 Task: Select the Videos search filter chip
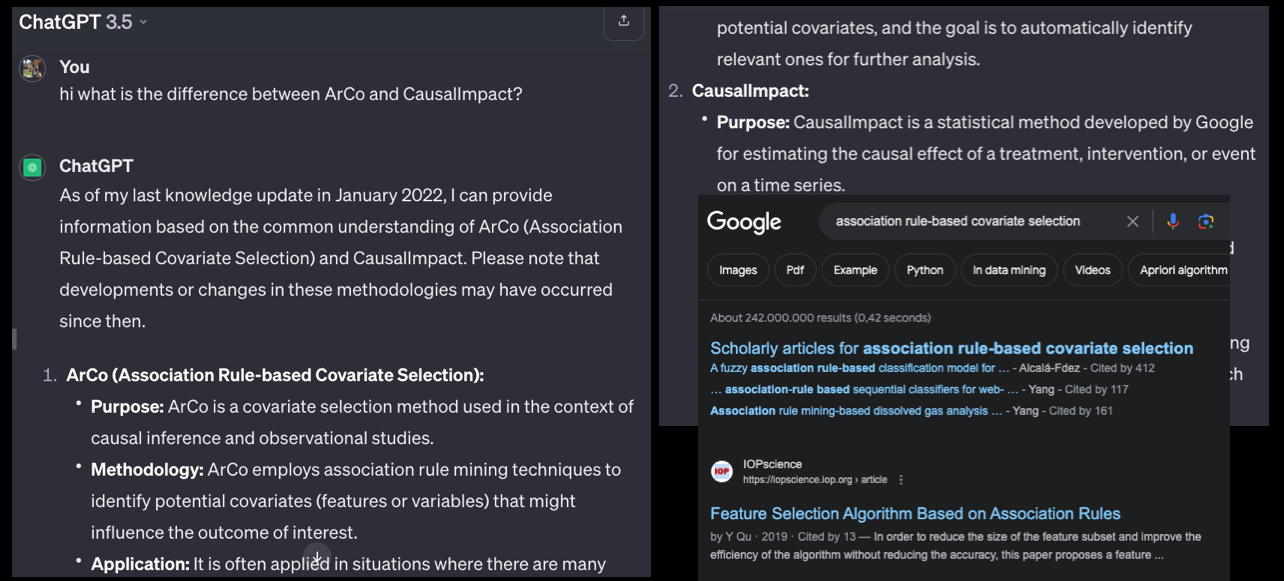coord(1092,270)
